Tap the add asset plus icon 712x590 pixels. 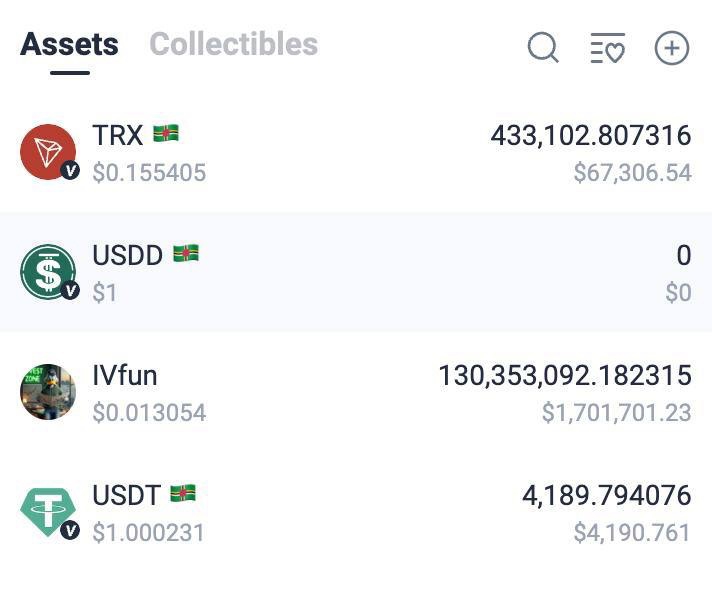[671, 47]
